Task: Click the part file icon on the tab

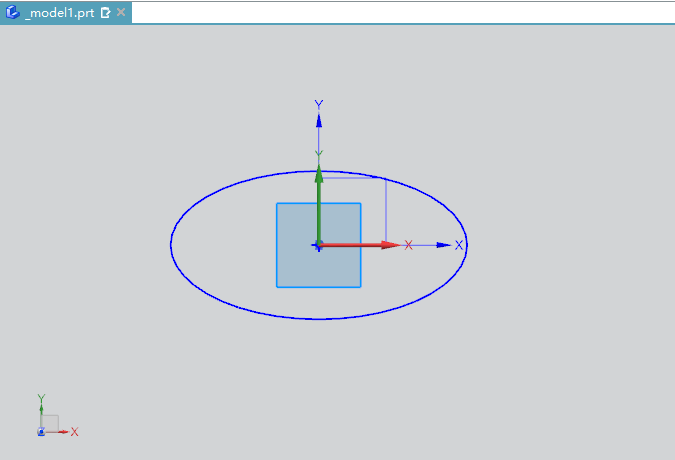Action: click(x=13, y=12)
